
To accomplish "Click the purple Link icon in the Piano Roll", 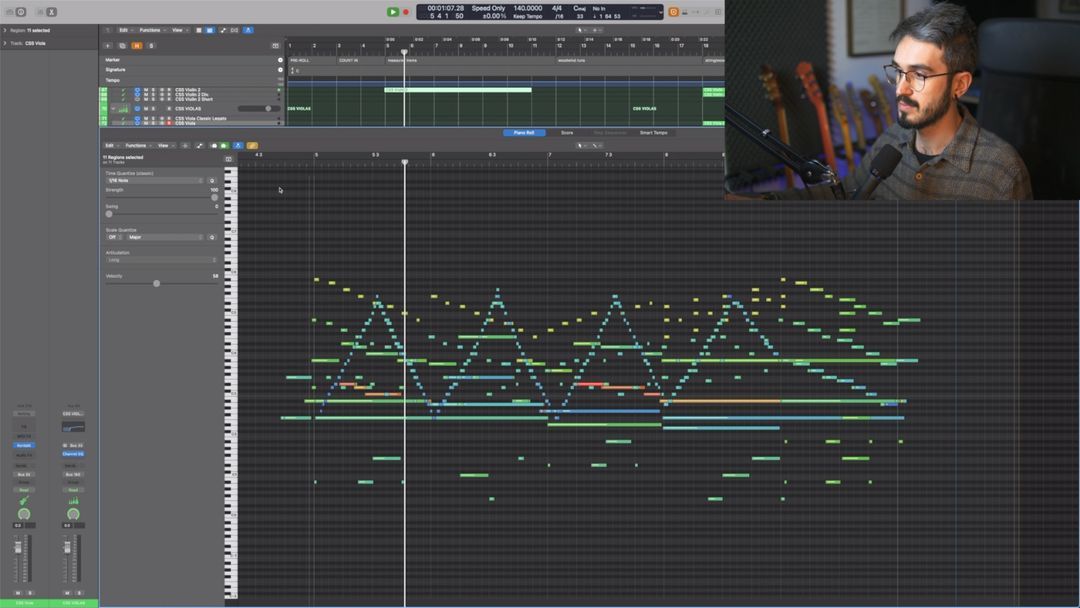I will click(x=237, y=145).
